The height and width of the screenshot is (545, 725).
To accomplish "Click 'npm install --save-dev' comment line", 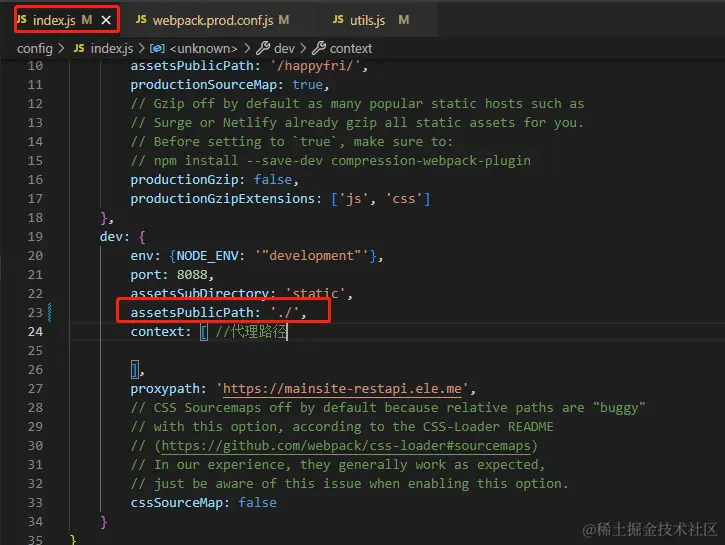I will [x=331, y=161].
